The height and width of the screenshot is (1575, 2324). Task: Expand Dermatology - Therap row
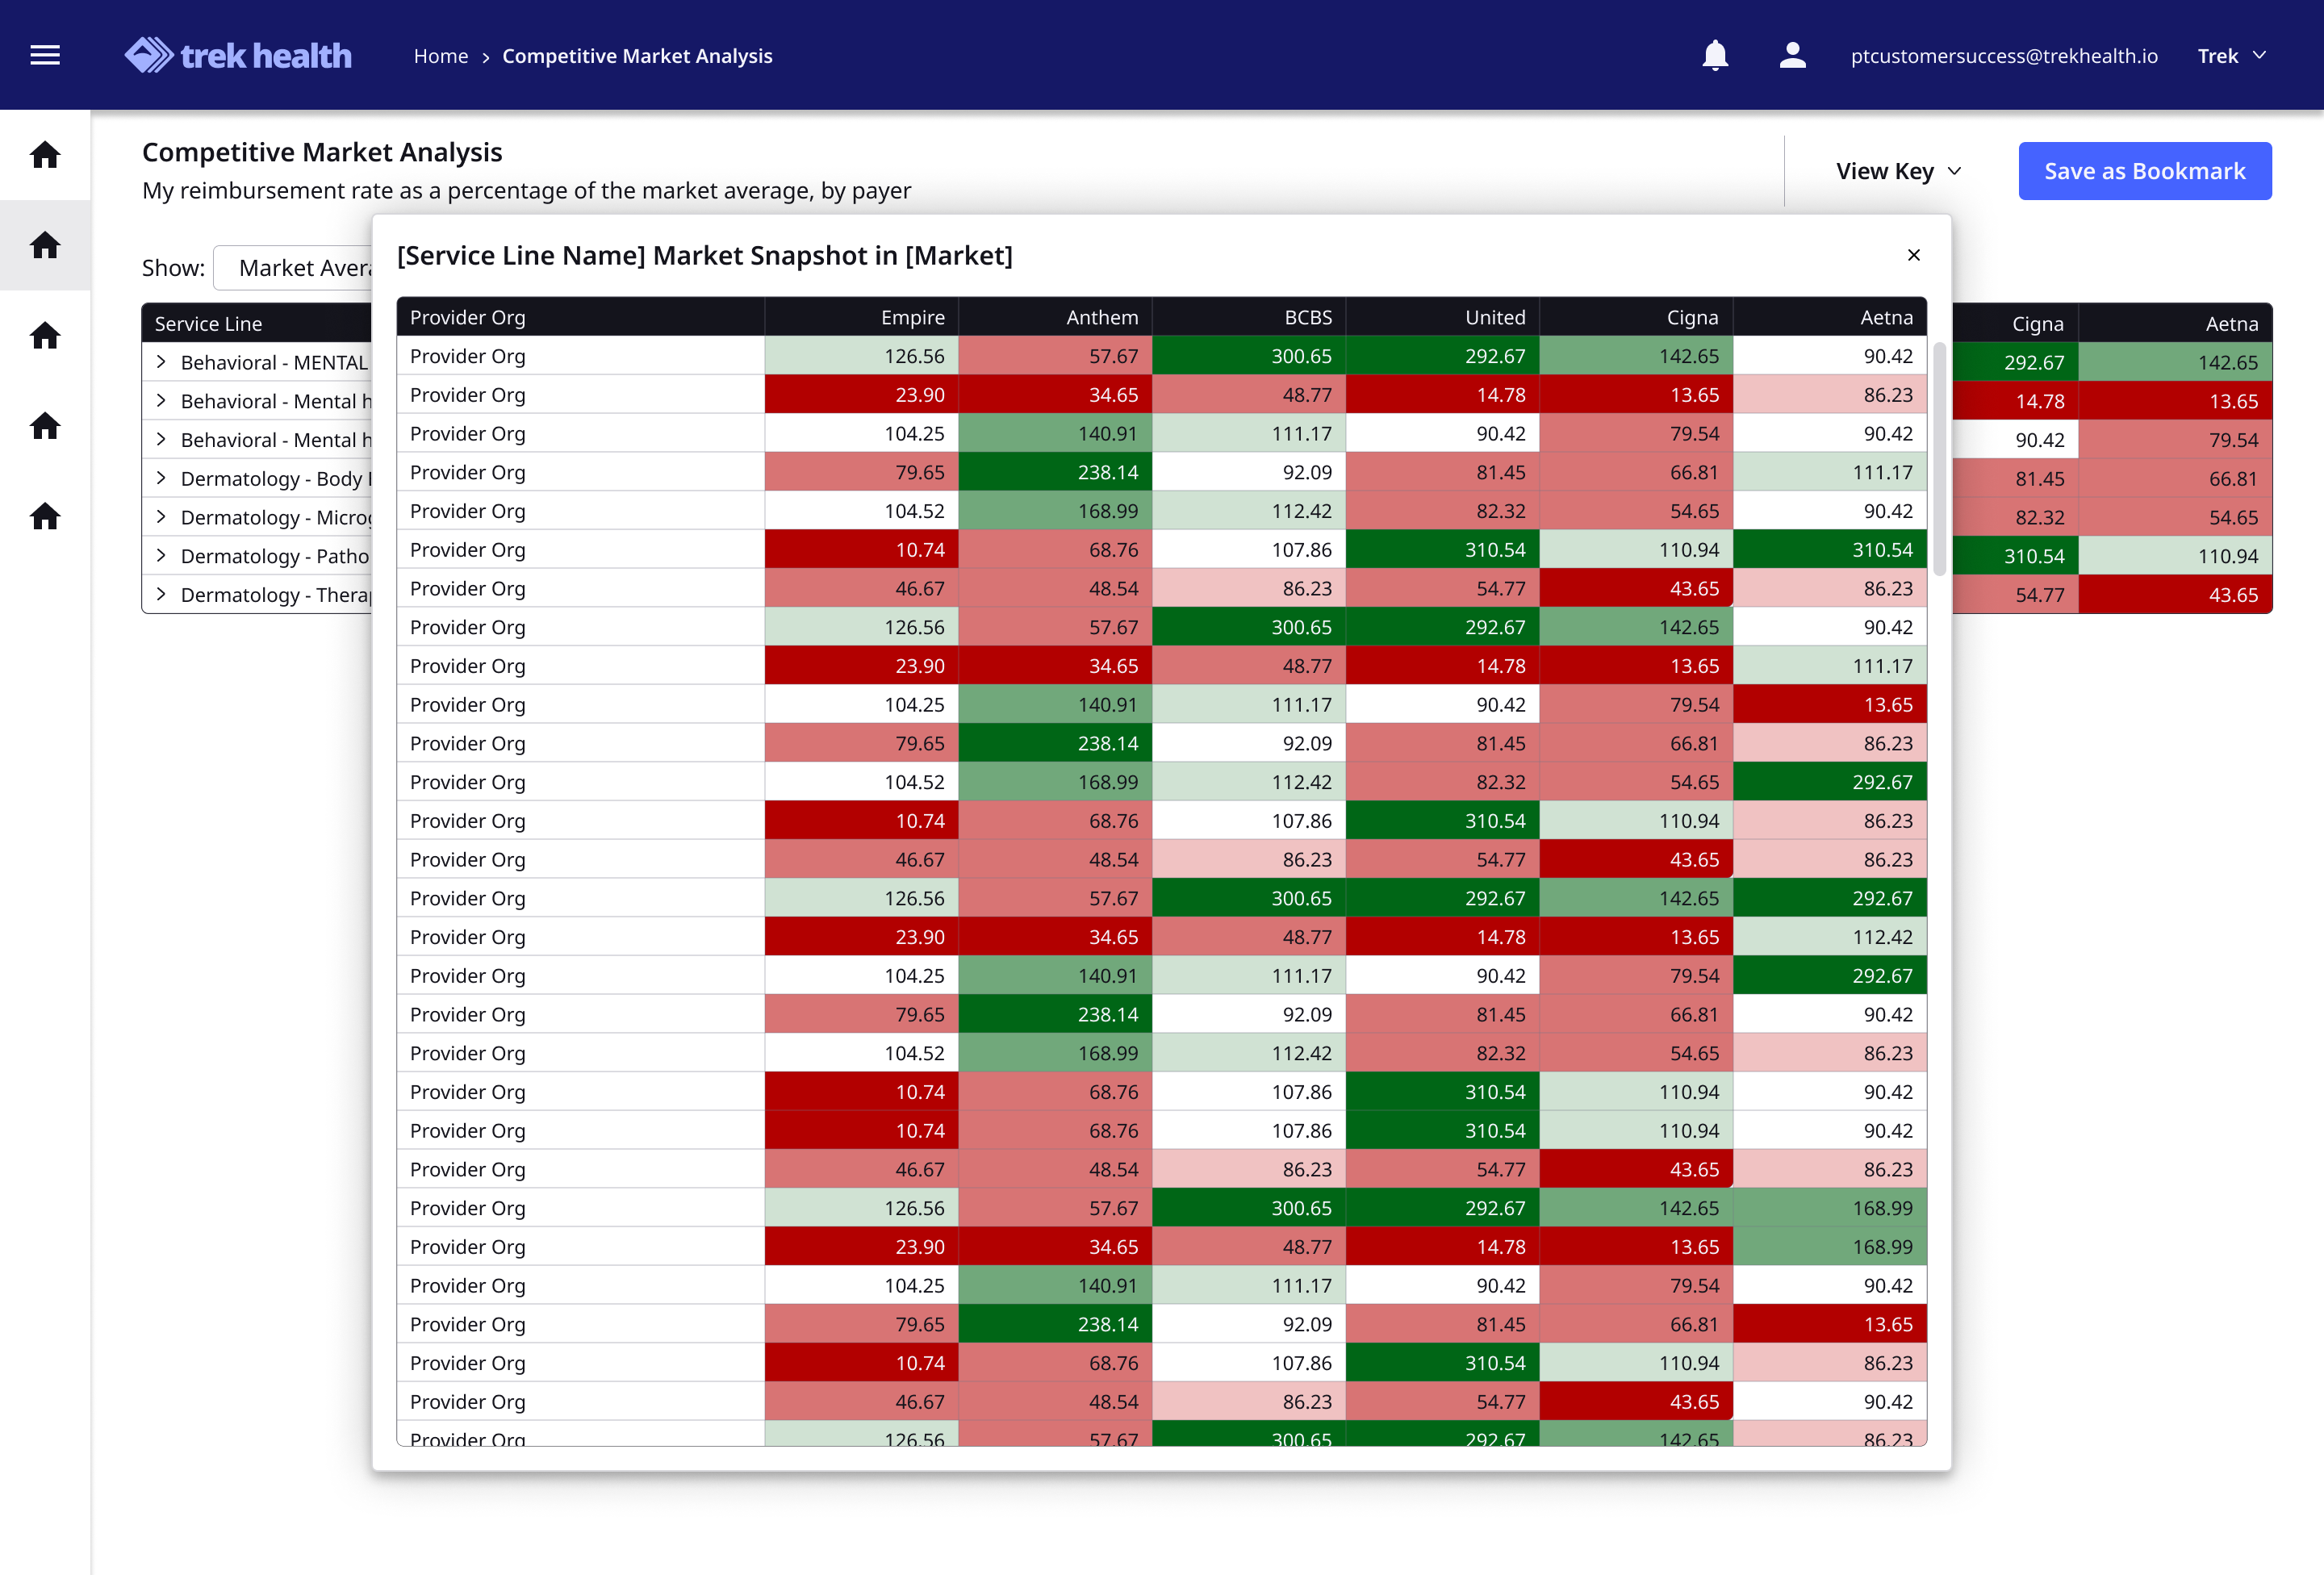[161, 595]
